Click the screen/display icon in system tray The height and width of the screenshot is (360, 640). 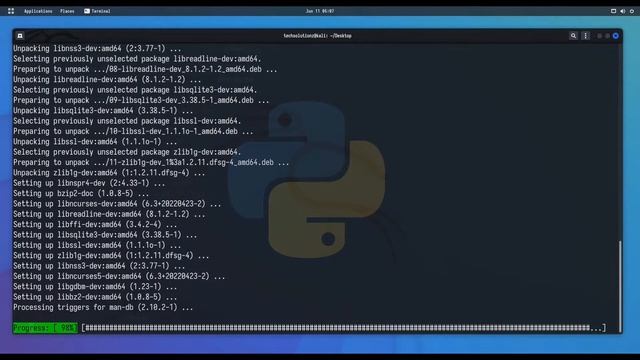(613, 11)
